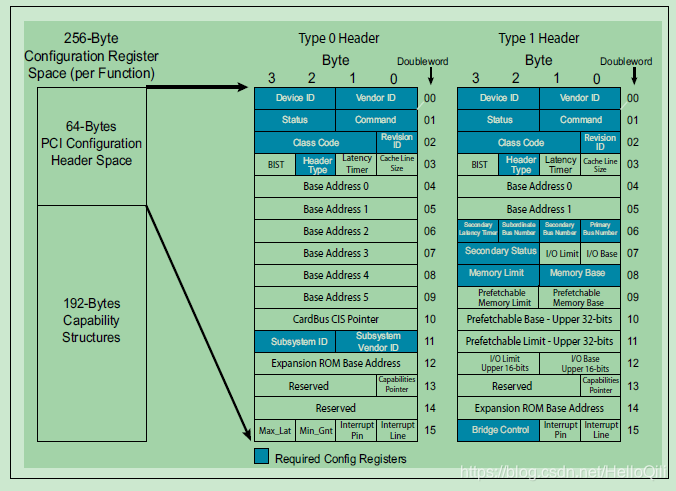The image size is (676, 491).
Task: Click the 'Type 1 Header' title
Action: click(539, 38)
